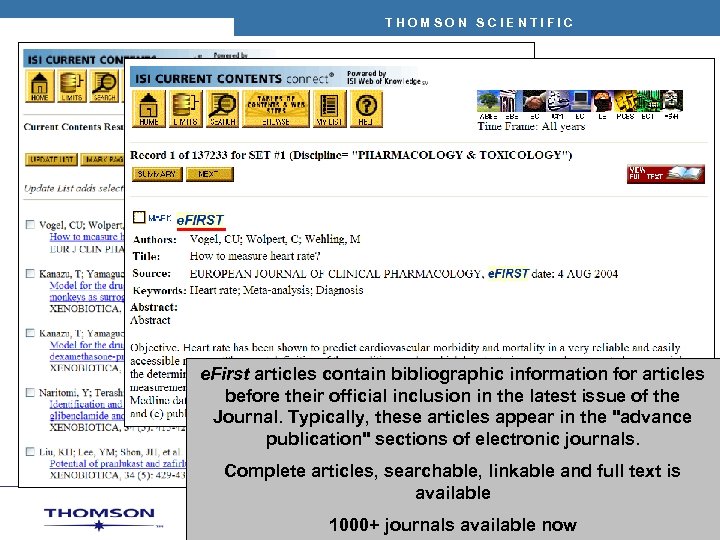The image size is (720, 540).
Task: Click eFIRST date '4 AUG 2004' text
Action: click(x=588, y=274)
